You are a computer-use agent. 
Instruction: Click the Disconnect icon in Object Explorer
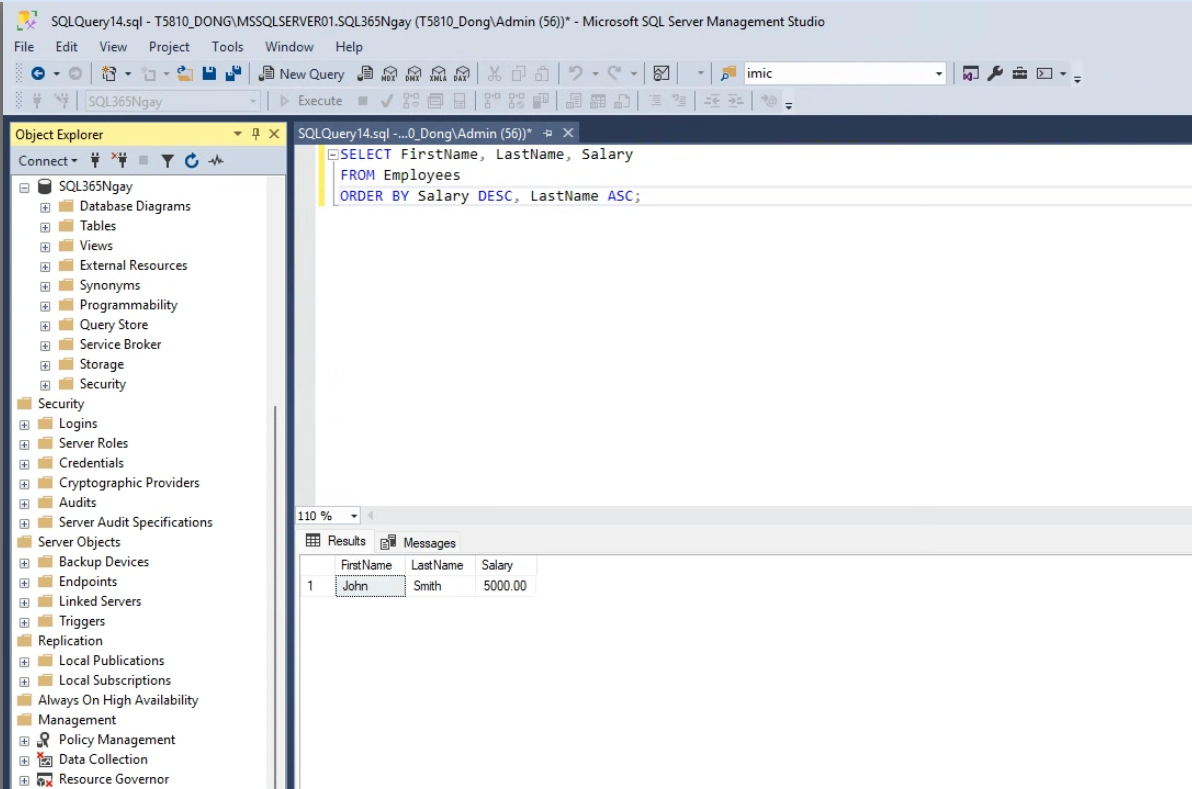pos(119,161)
